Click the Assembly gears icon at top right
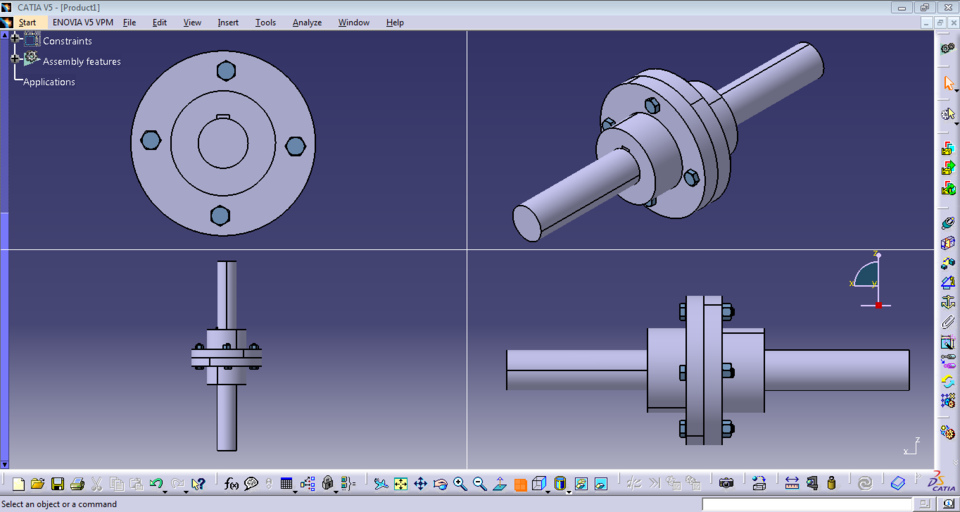960x512 pixels. click(948, 48)
